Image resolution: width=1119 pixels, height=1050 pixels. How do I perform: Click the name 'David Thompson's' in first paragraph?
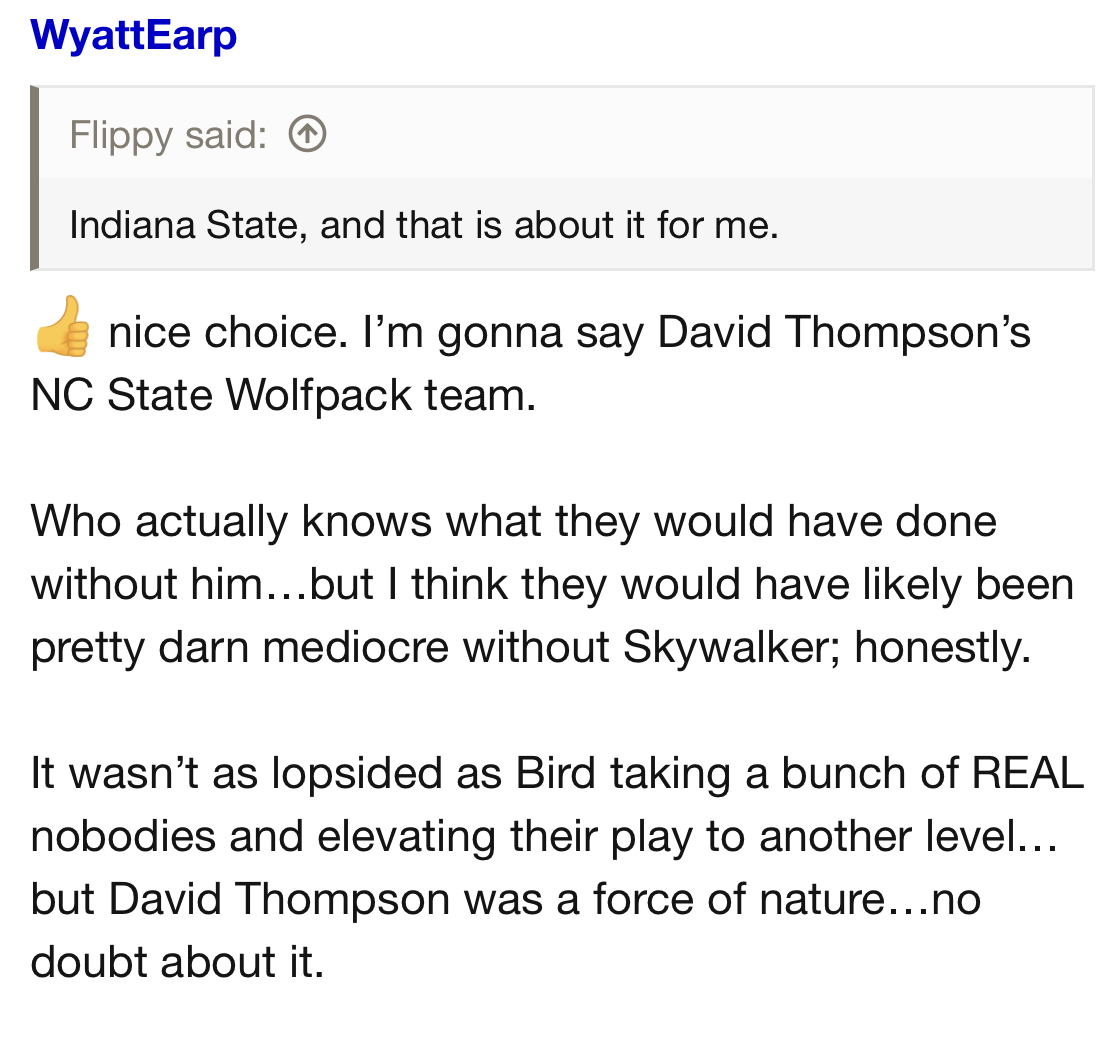click(844, 332)
